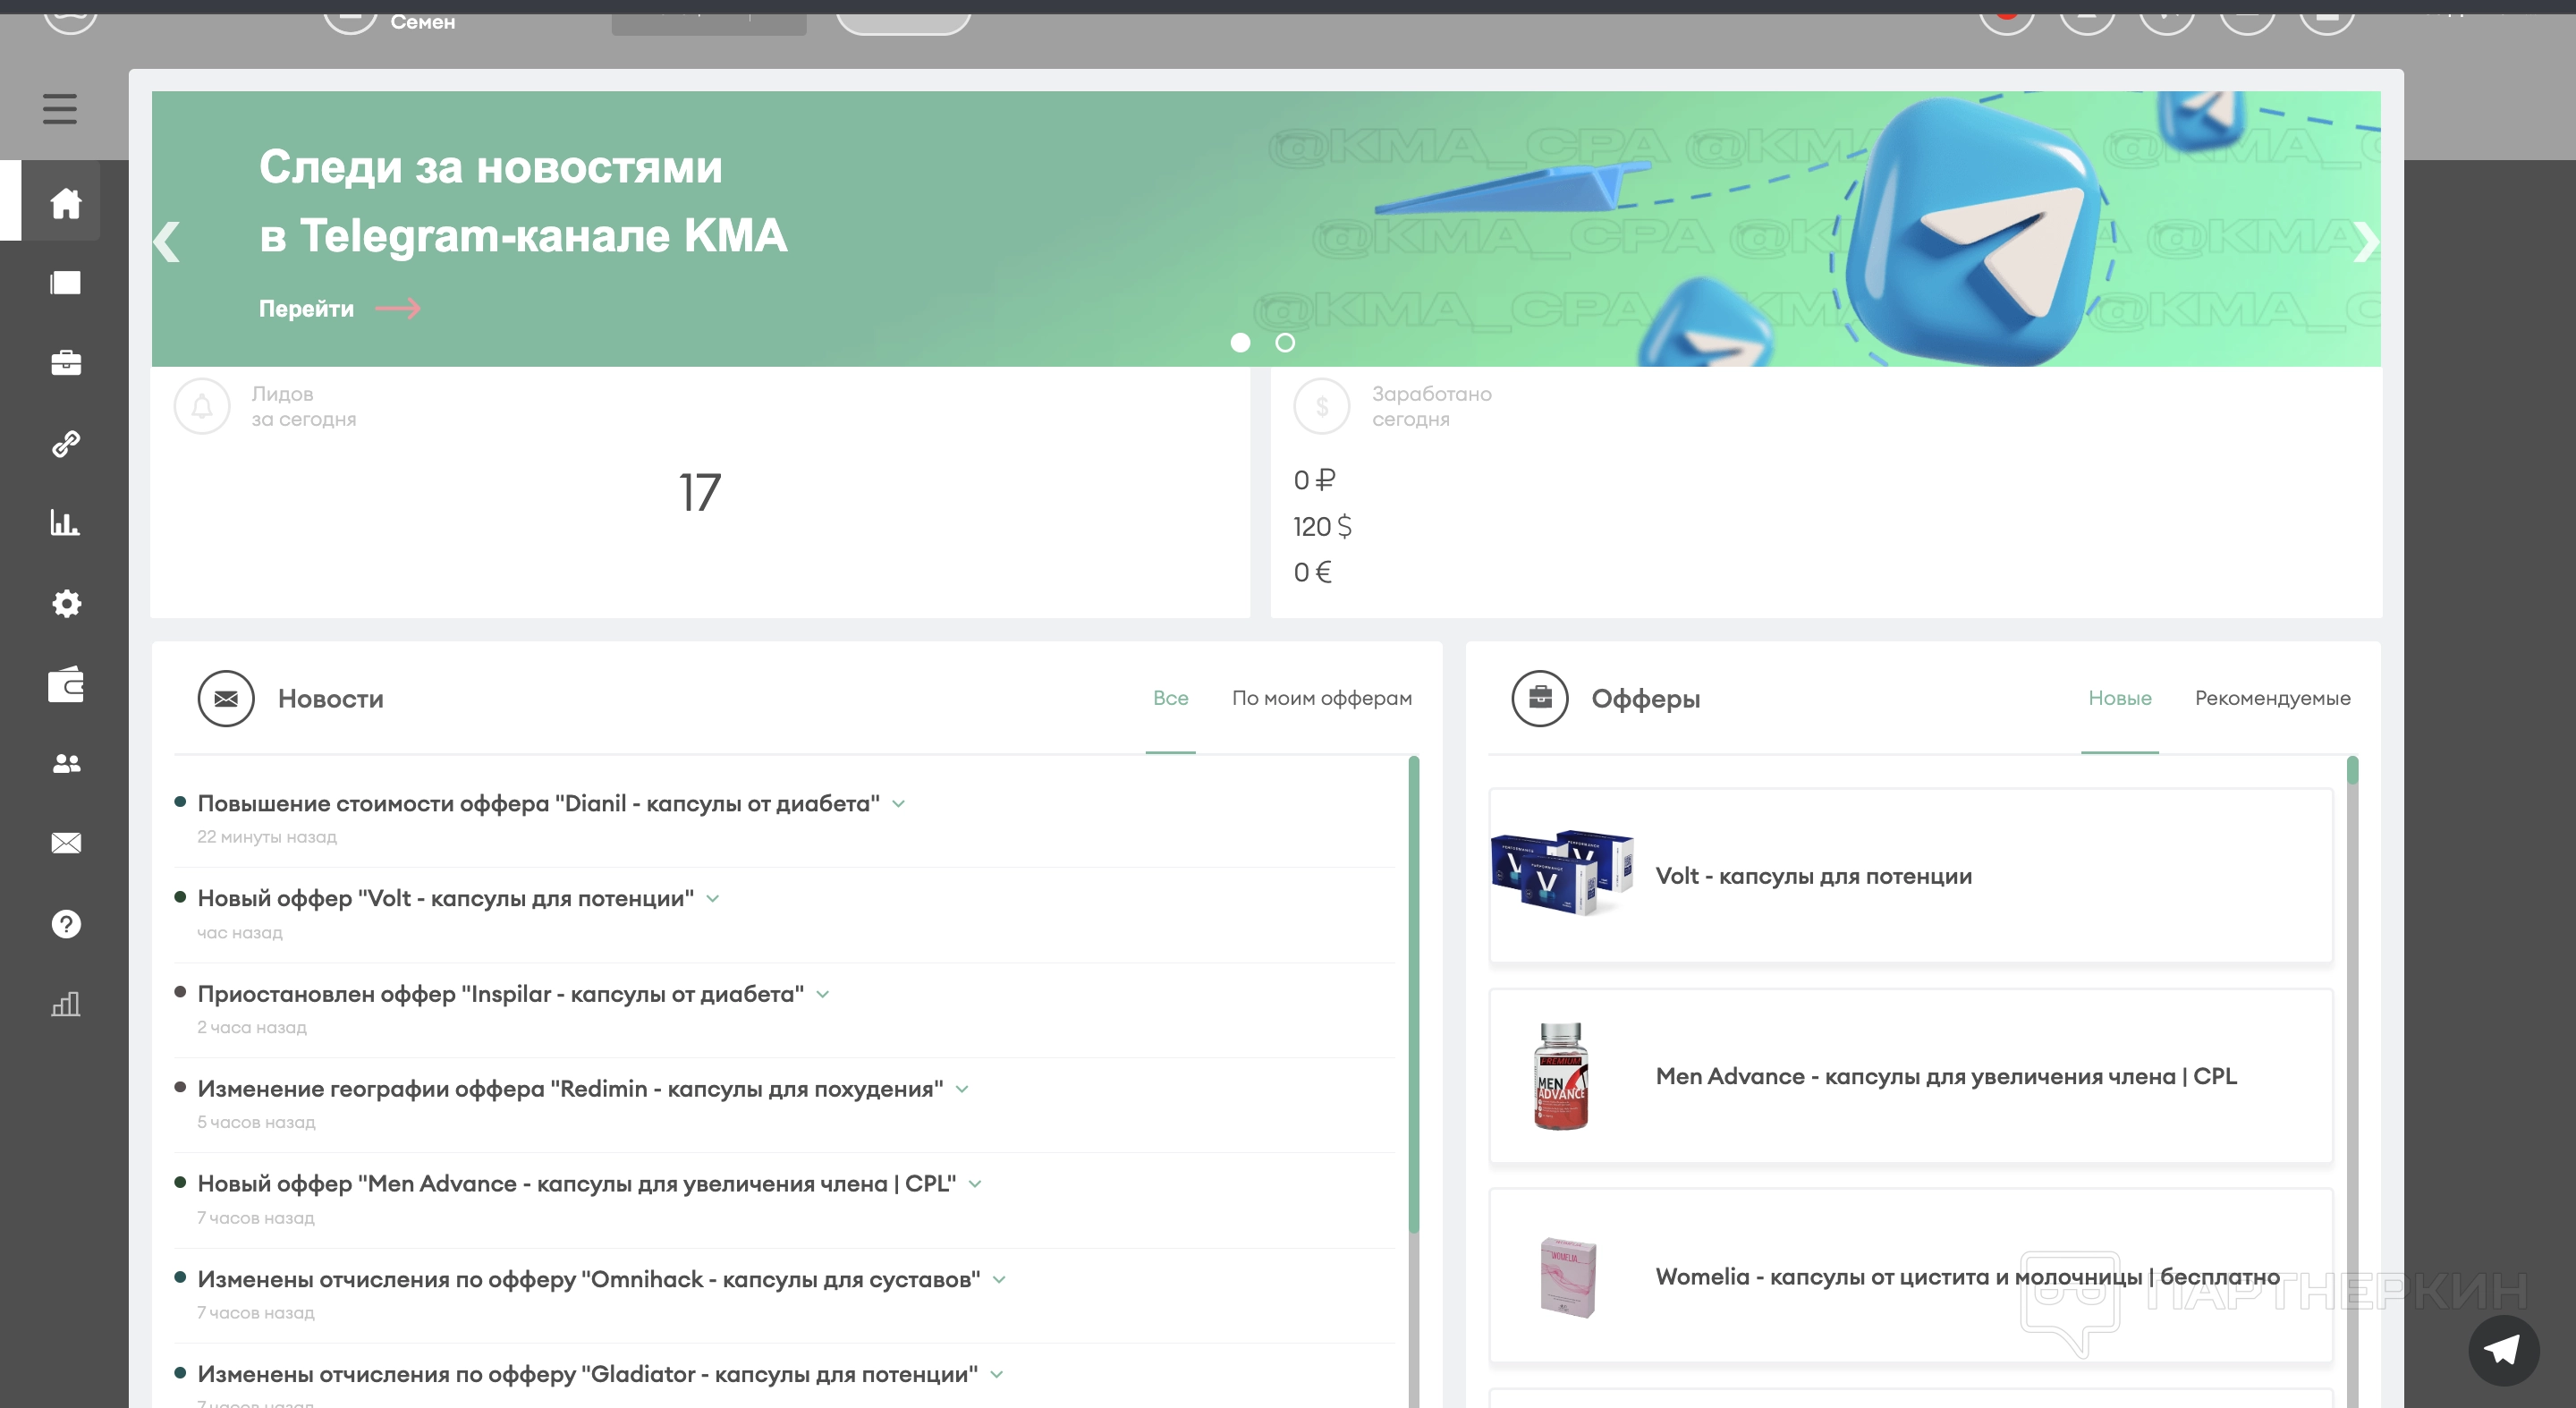2576x1408 pixels.
Task: Open the bar chart statistics icon in sidebar
Action: 66,523
